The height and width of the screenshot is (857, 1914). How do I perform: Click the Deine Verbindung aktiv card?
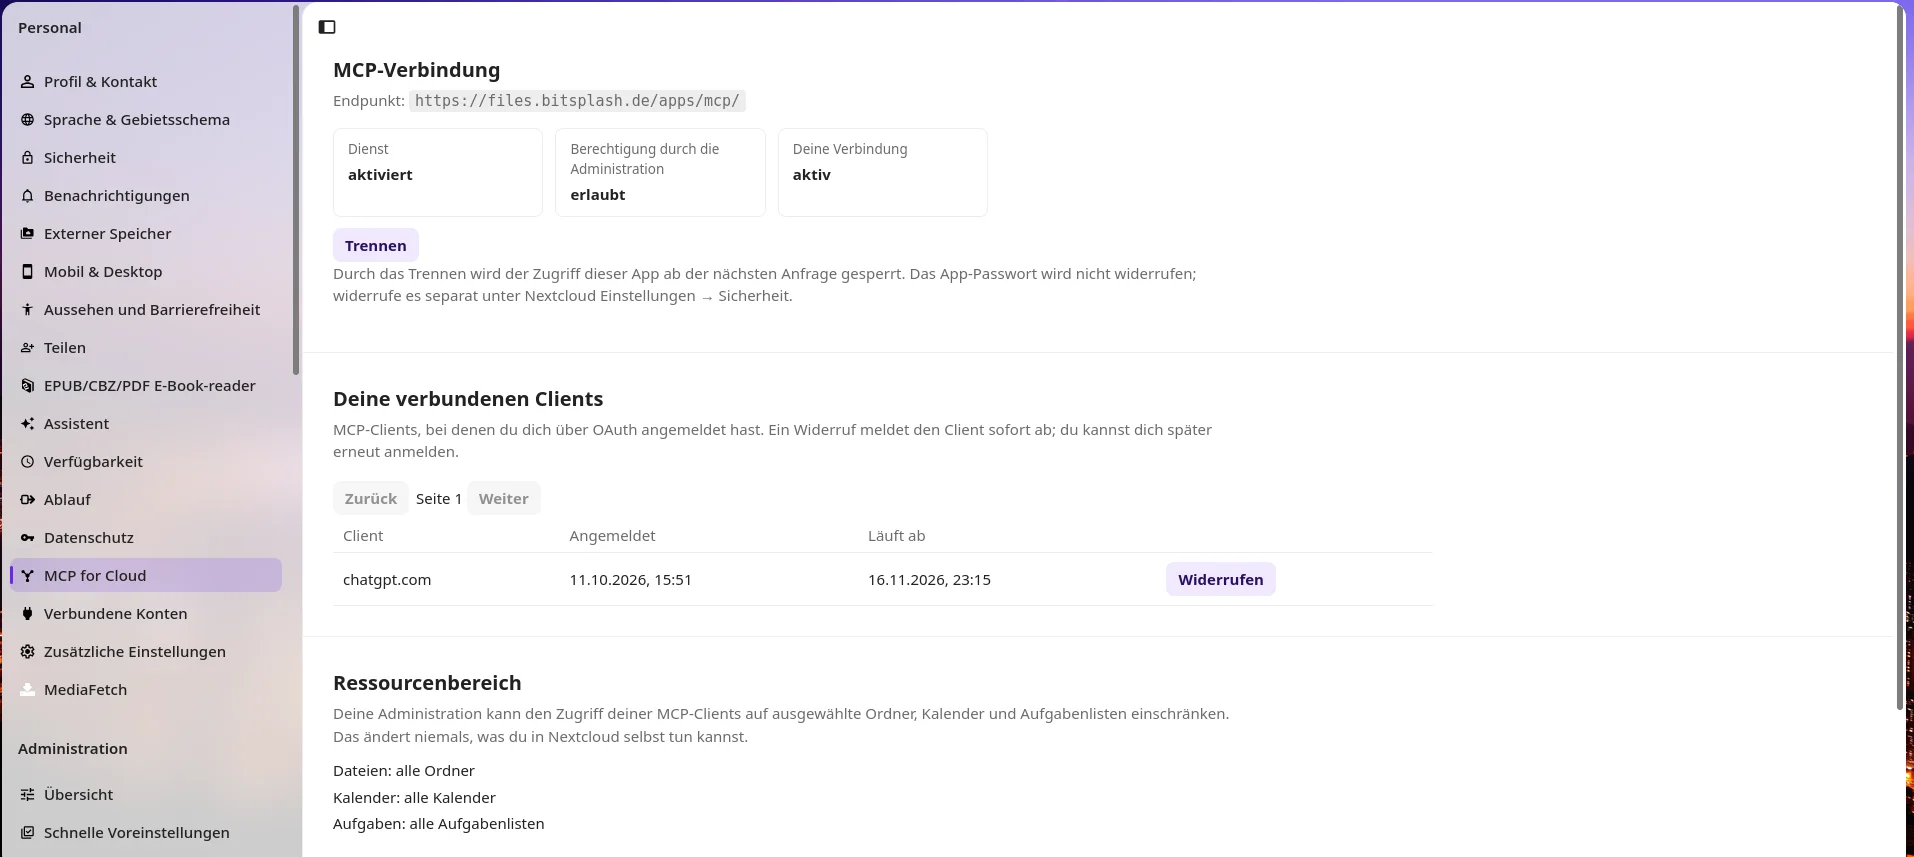pyautogui.click(x=883, y=172)
